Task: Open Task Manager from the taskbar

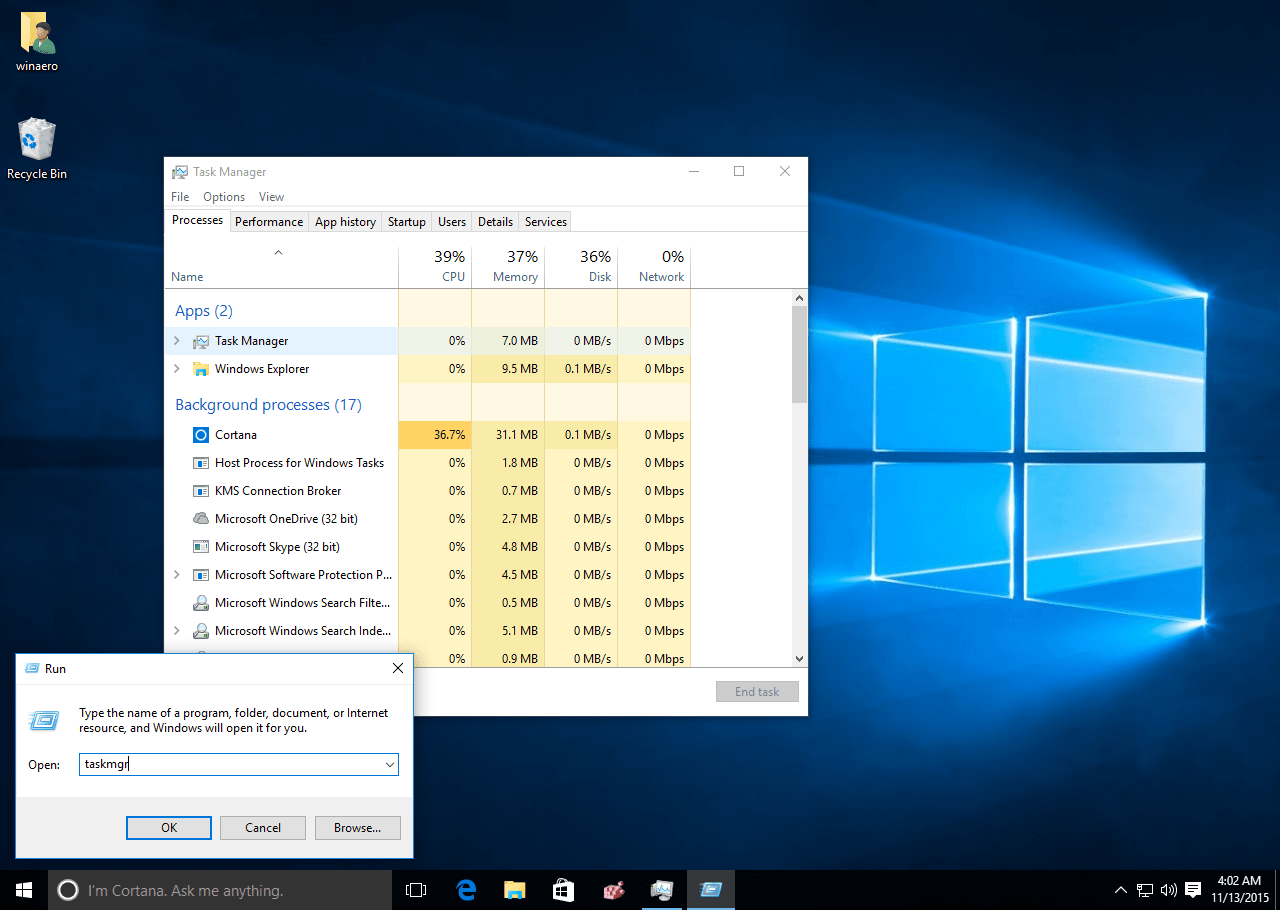Action: pyautogui.click(x=662, y=889)
